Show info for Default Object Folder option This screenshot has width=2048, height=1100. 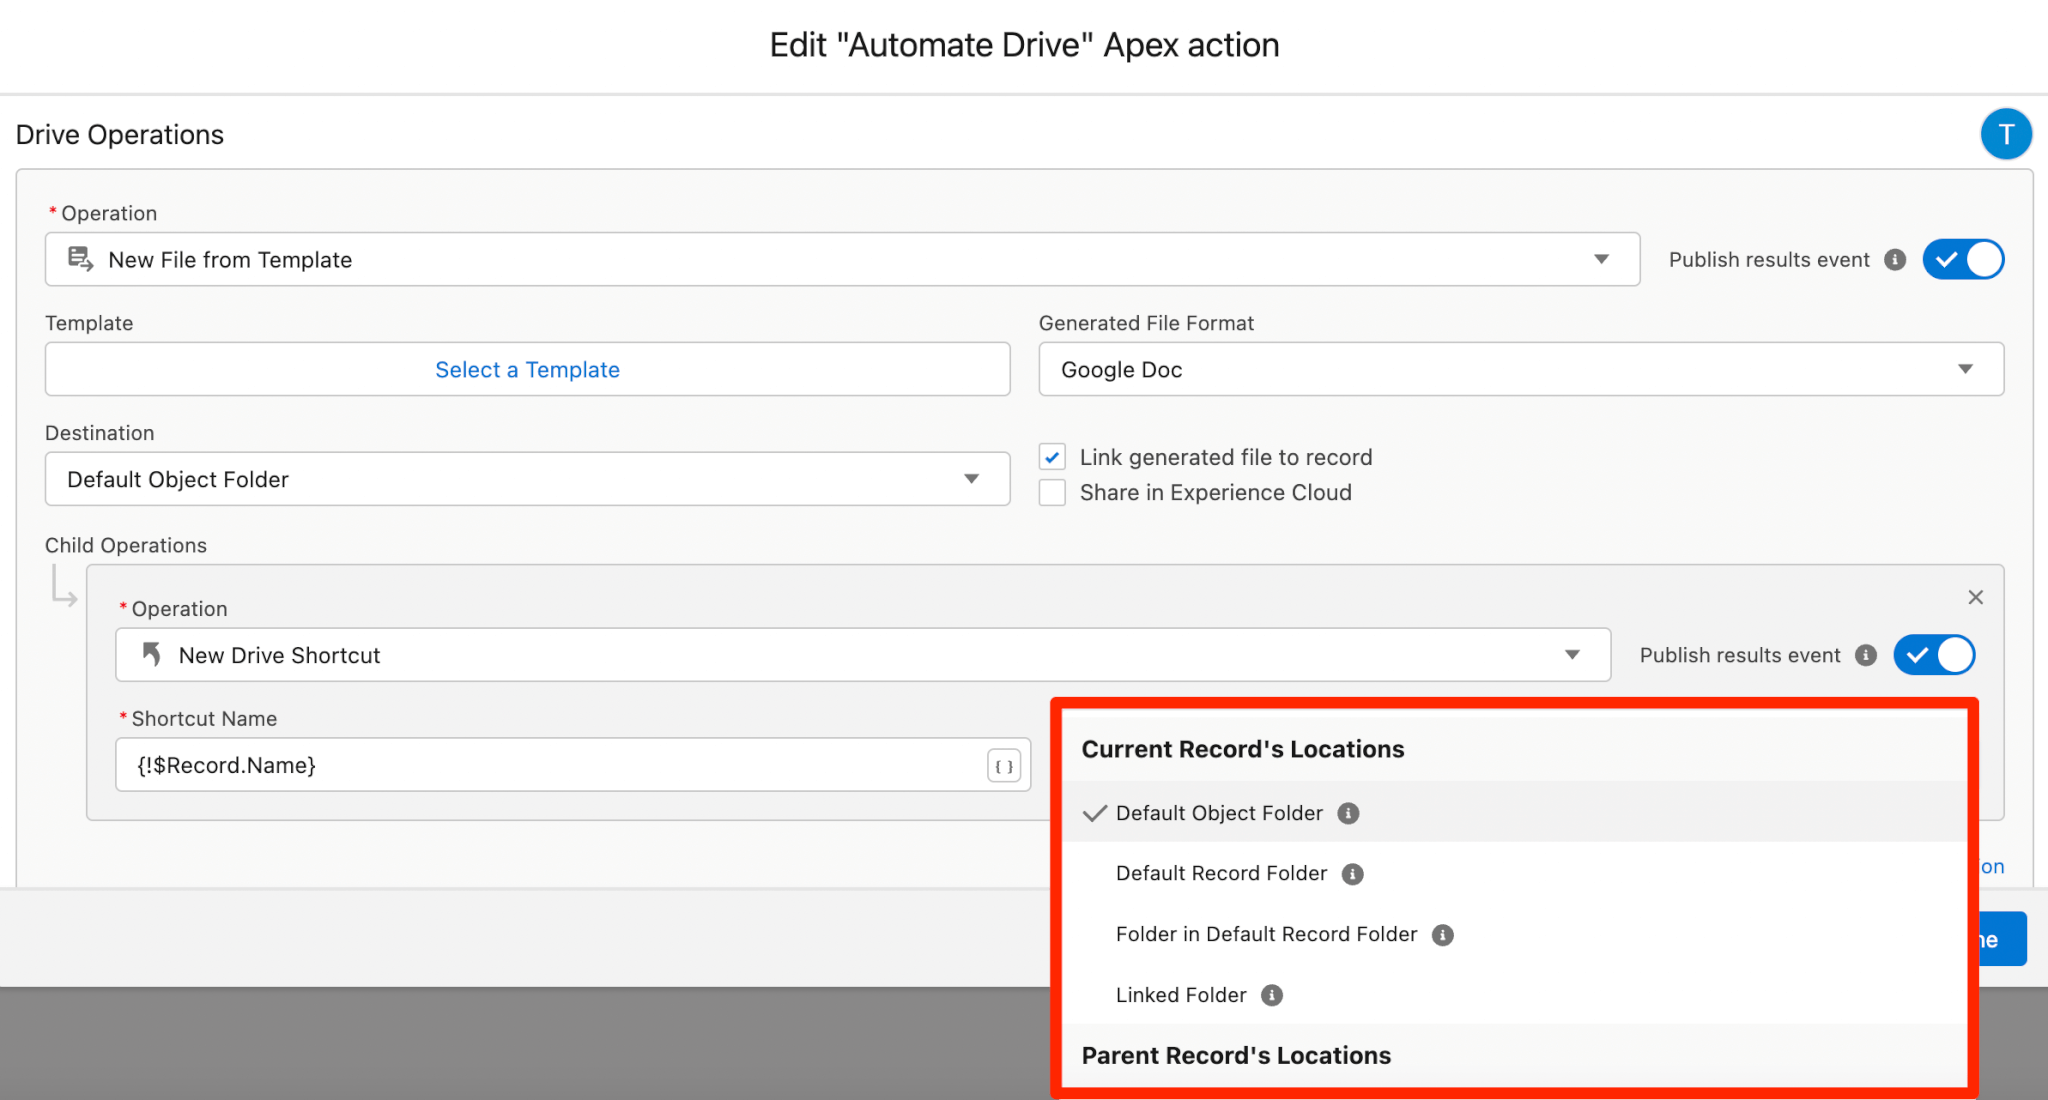click(1349, 813)
